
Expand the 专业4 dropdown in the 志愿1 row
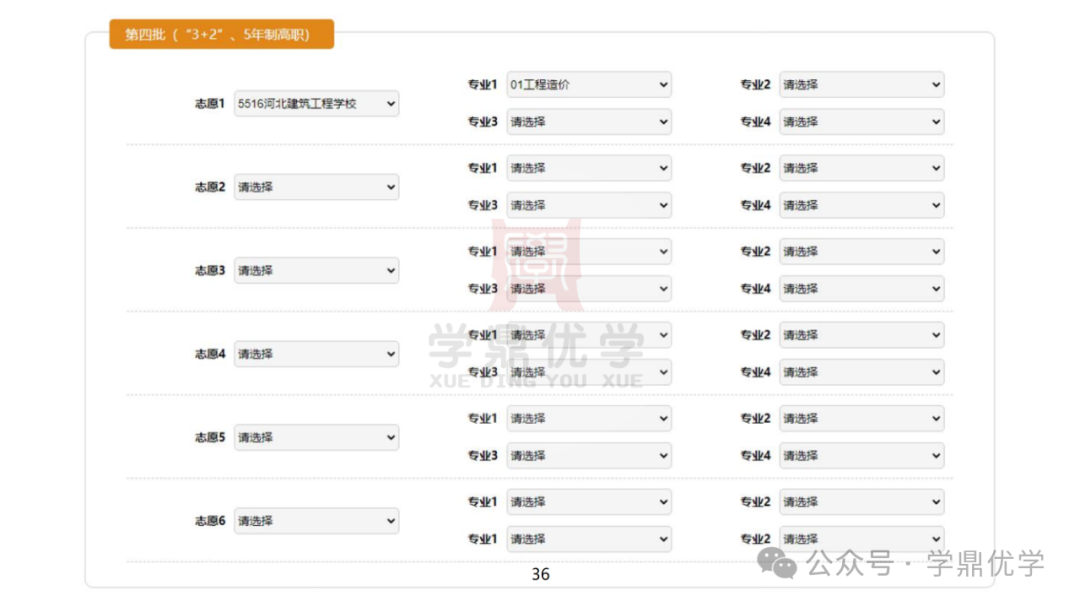(862, 122)
